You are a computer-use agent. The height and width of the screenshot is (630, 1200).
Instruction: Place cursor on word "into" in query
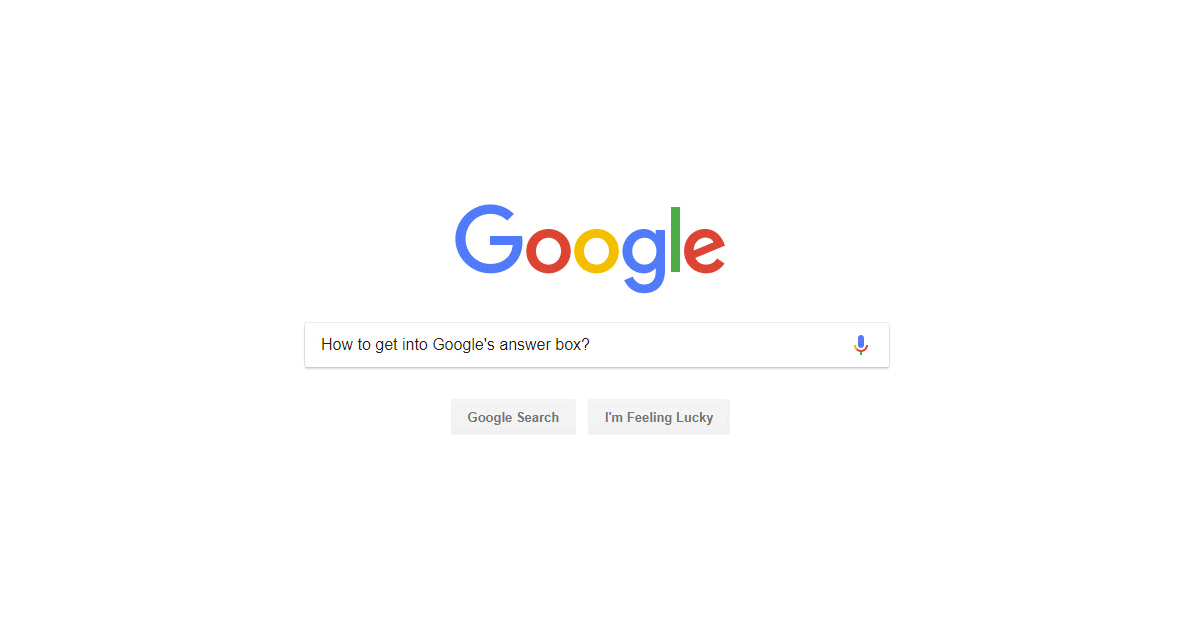414,345
